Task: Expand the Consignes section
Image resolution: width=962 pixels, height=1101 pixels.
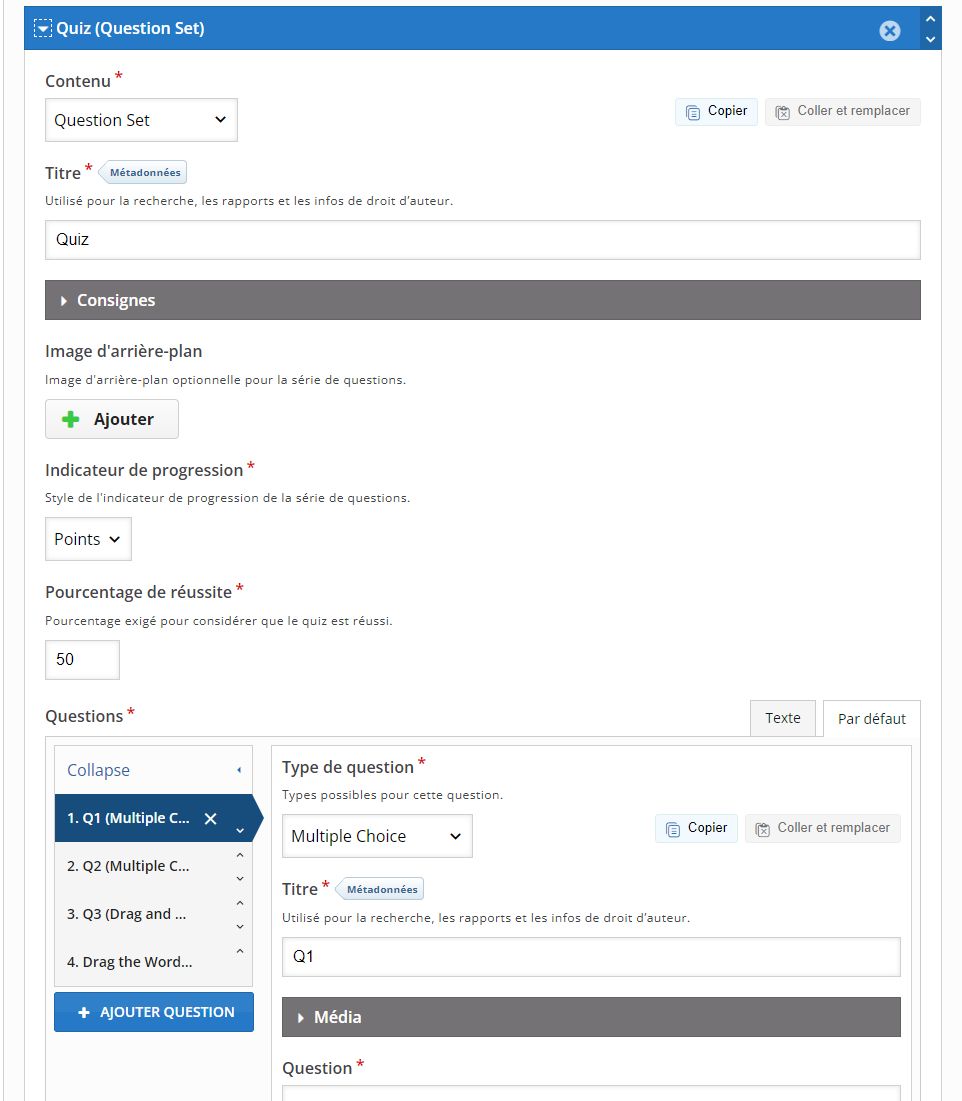Action: pyautogui.click(x=482, y=300)
